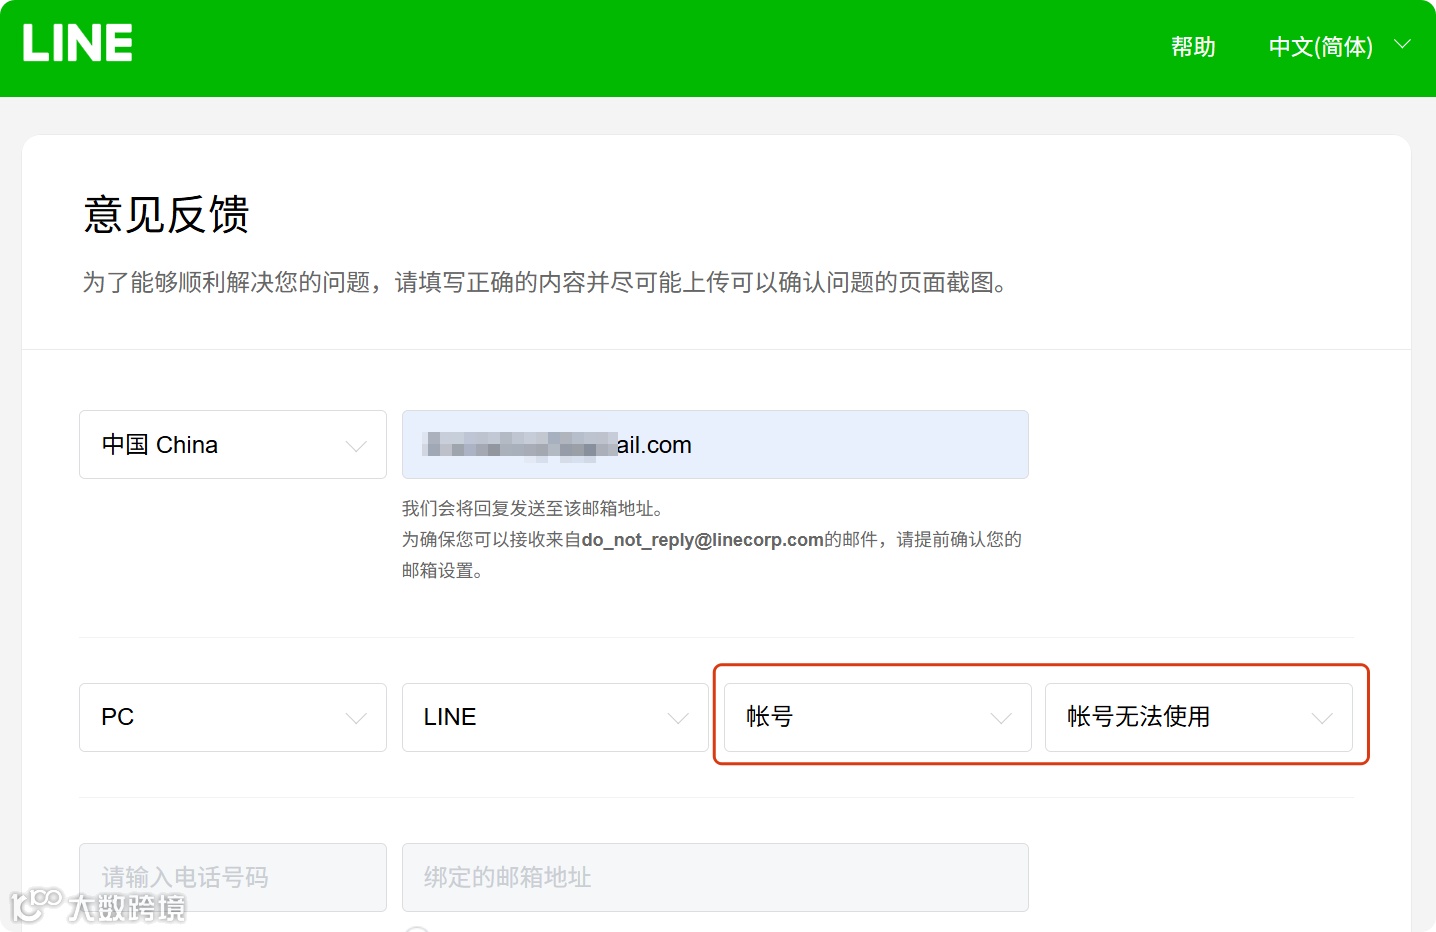Click the 我们会将回复发送至该邮箱地址 note
This screenshot has height=932, width=1436.
click(532, 509)
